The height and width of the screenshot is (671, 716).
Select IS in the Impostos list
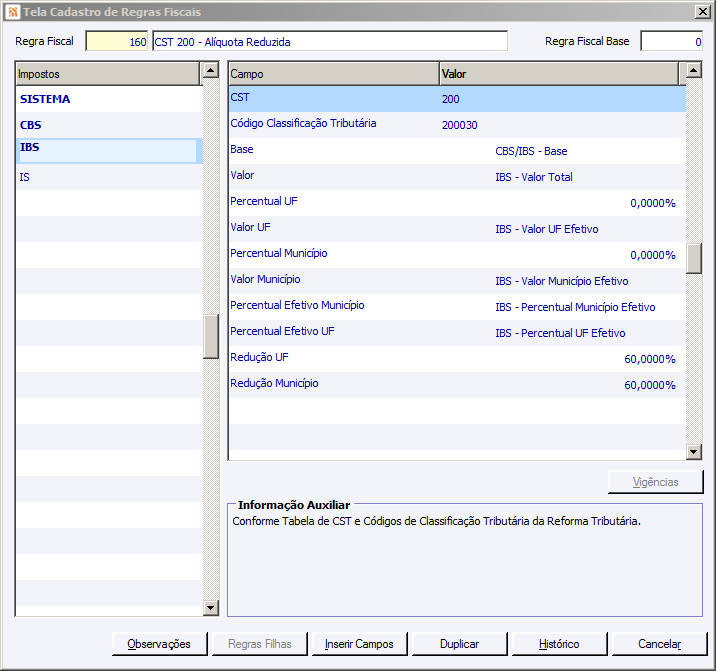(109, 177)
